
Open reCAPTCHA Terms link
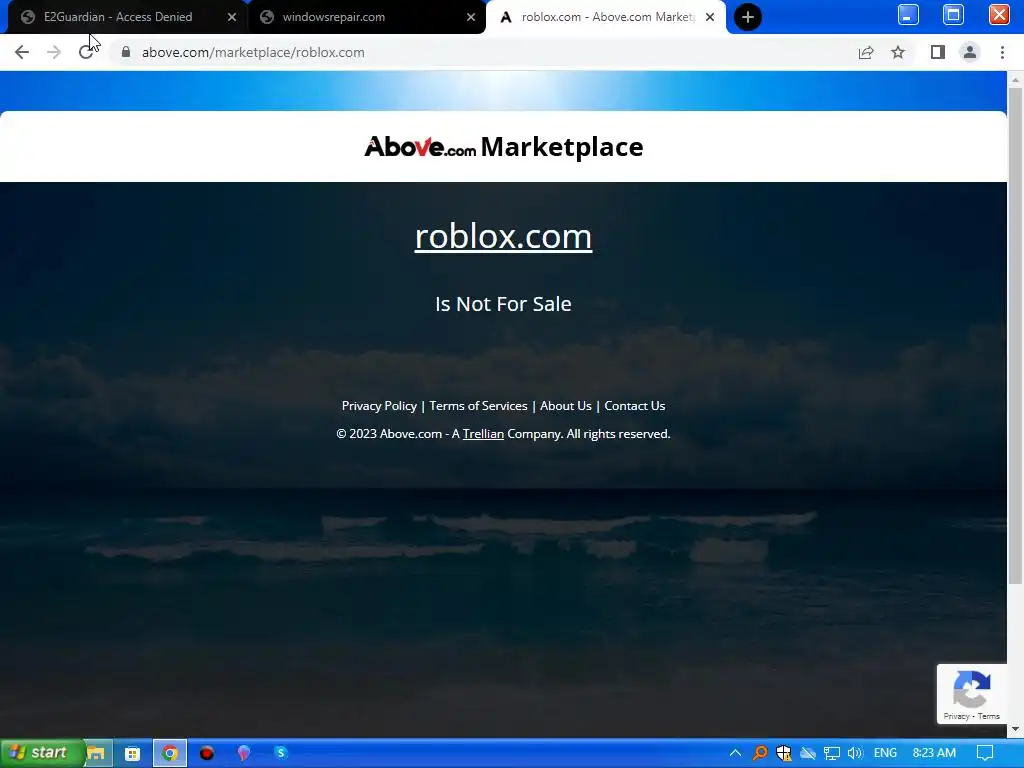pos(989,716)
